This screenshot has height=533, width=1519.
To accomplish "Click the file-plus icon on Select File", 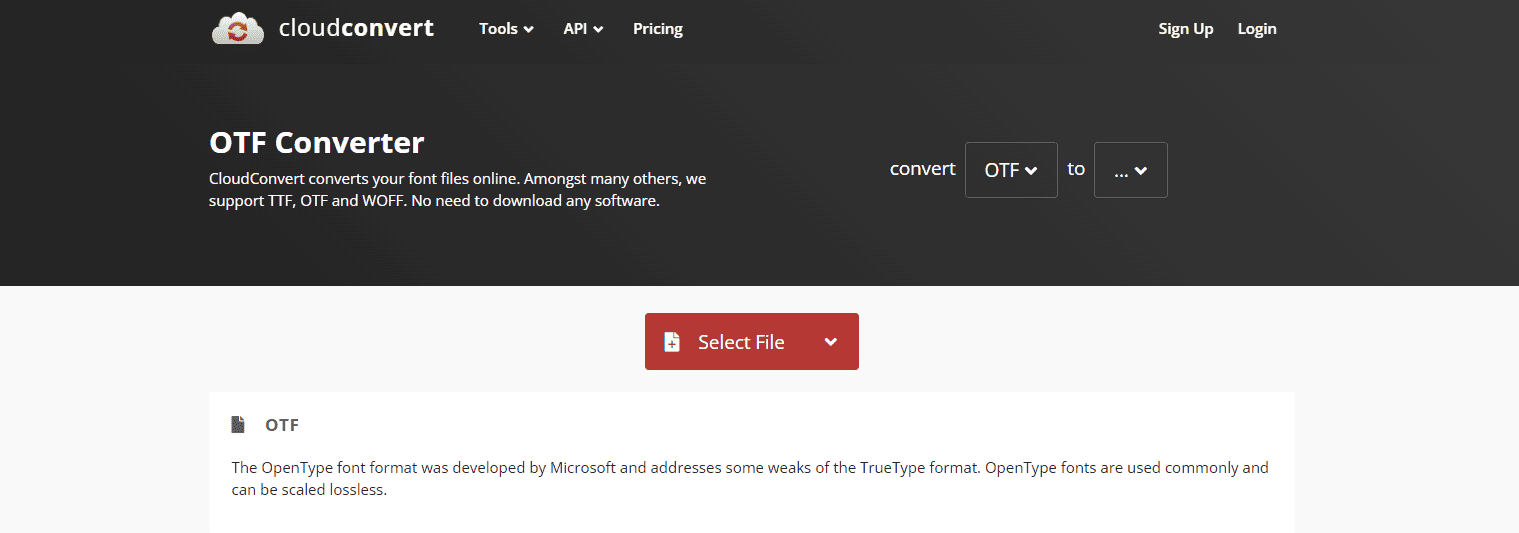I will point(672,342).
